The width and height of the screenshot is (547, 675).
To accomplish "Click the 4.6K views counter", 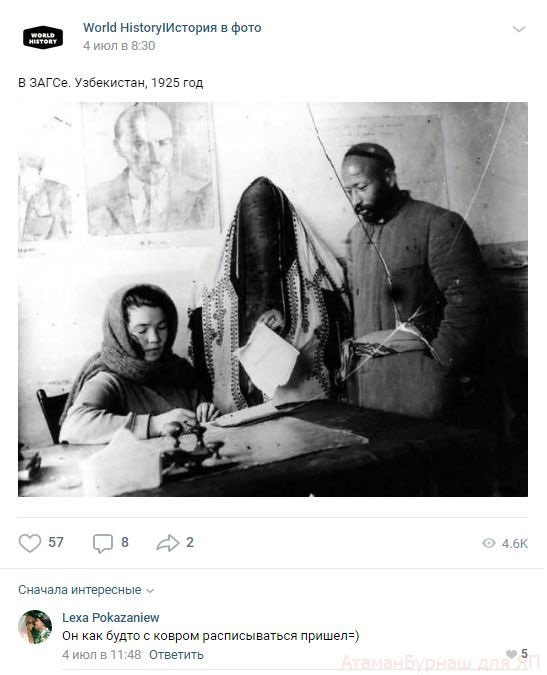I will click(515, 544).
